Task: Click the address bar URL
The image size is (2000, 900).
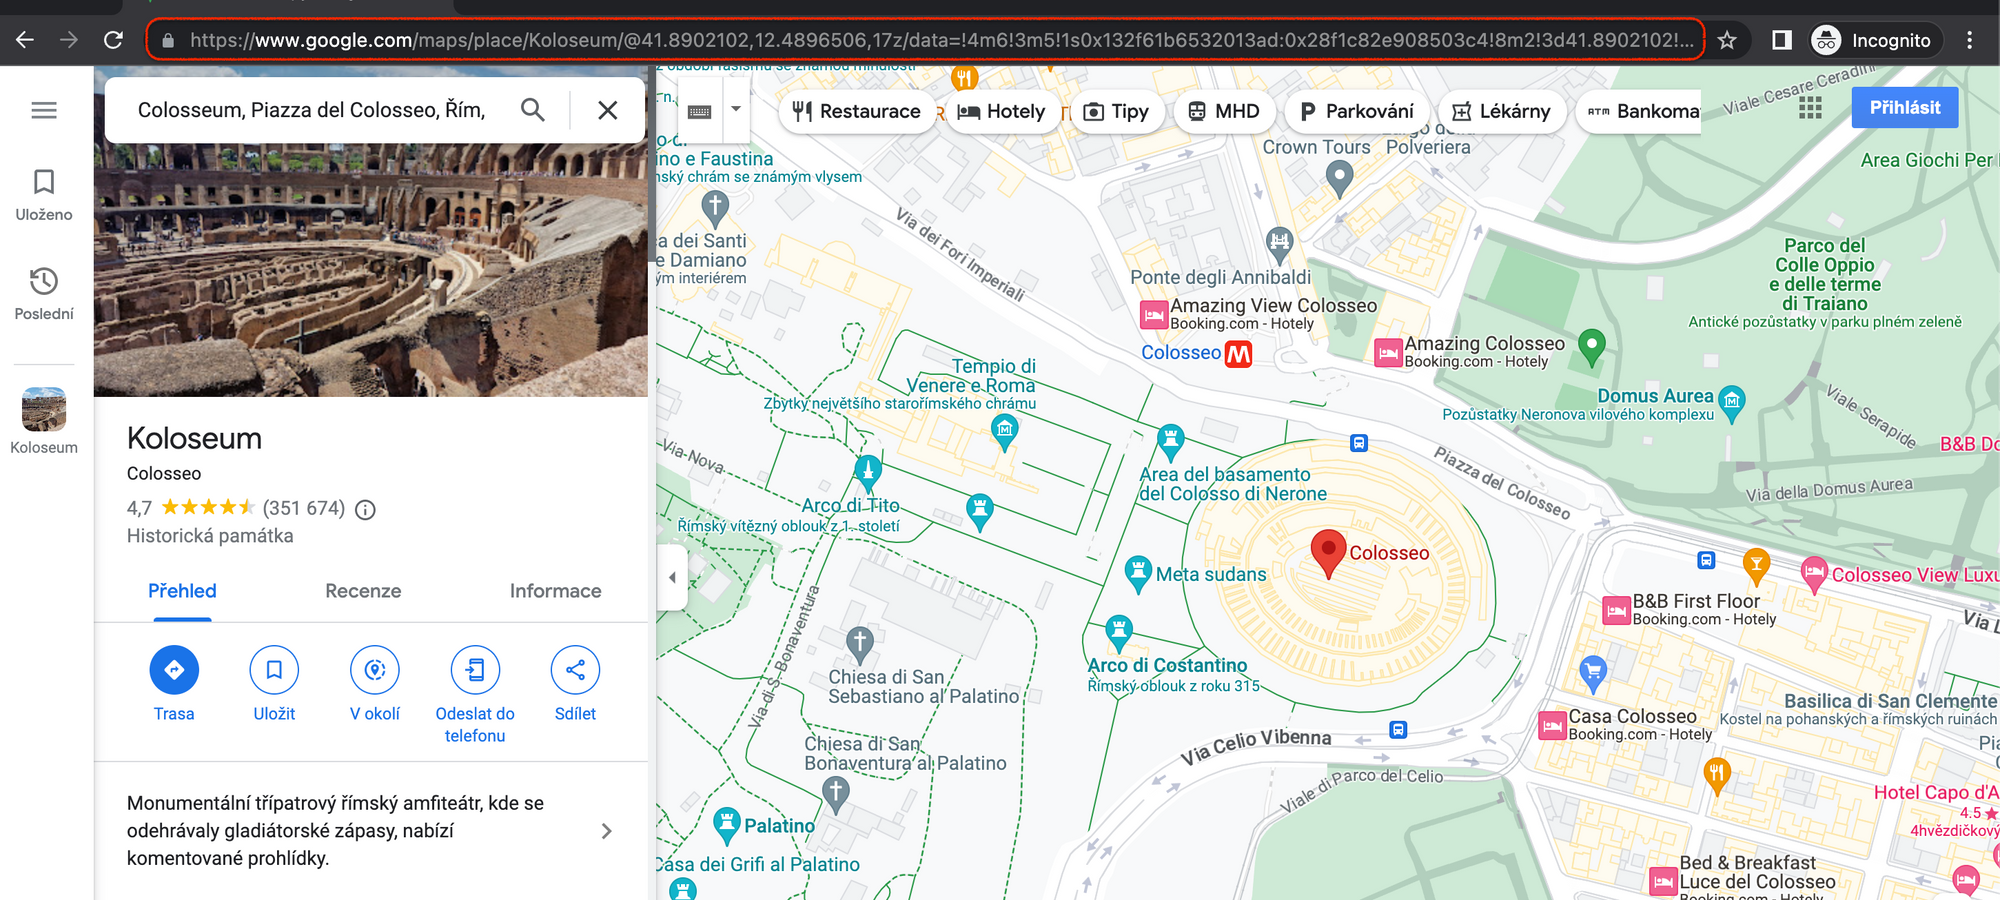Action: pyautogui.click(x=941, y=40)
